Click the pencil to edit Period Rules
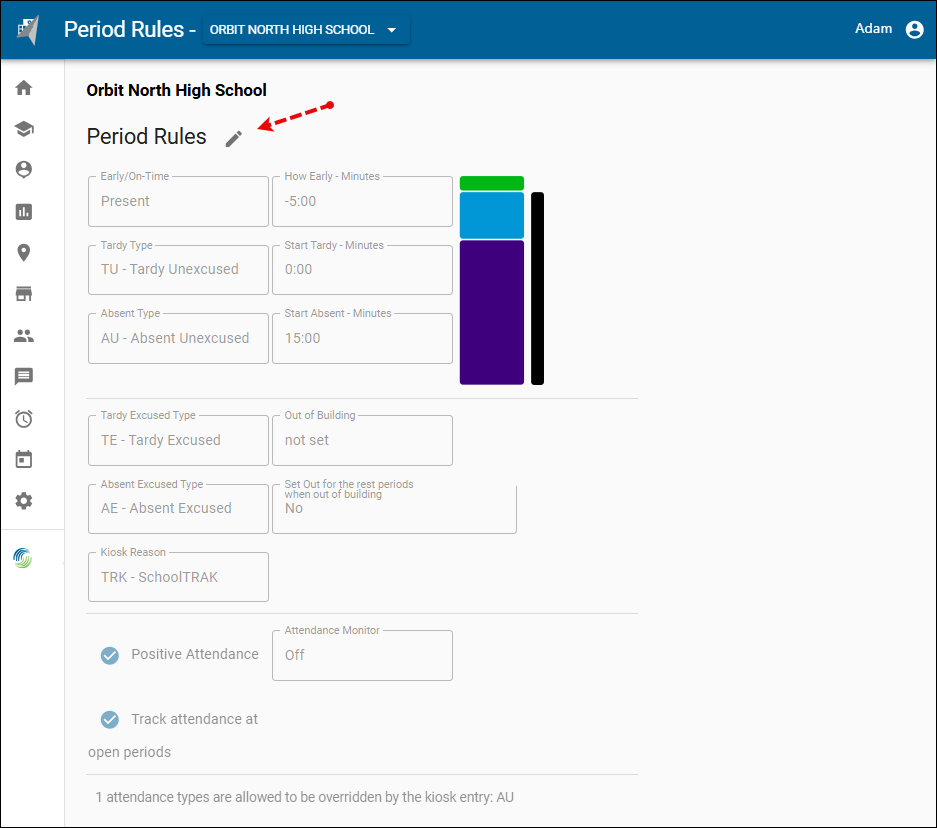The height and width of the screenshot is (828, 937). click(x=233, y=139)
